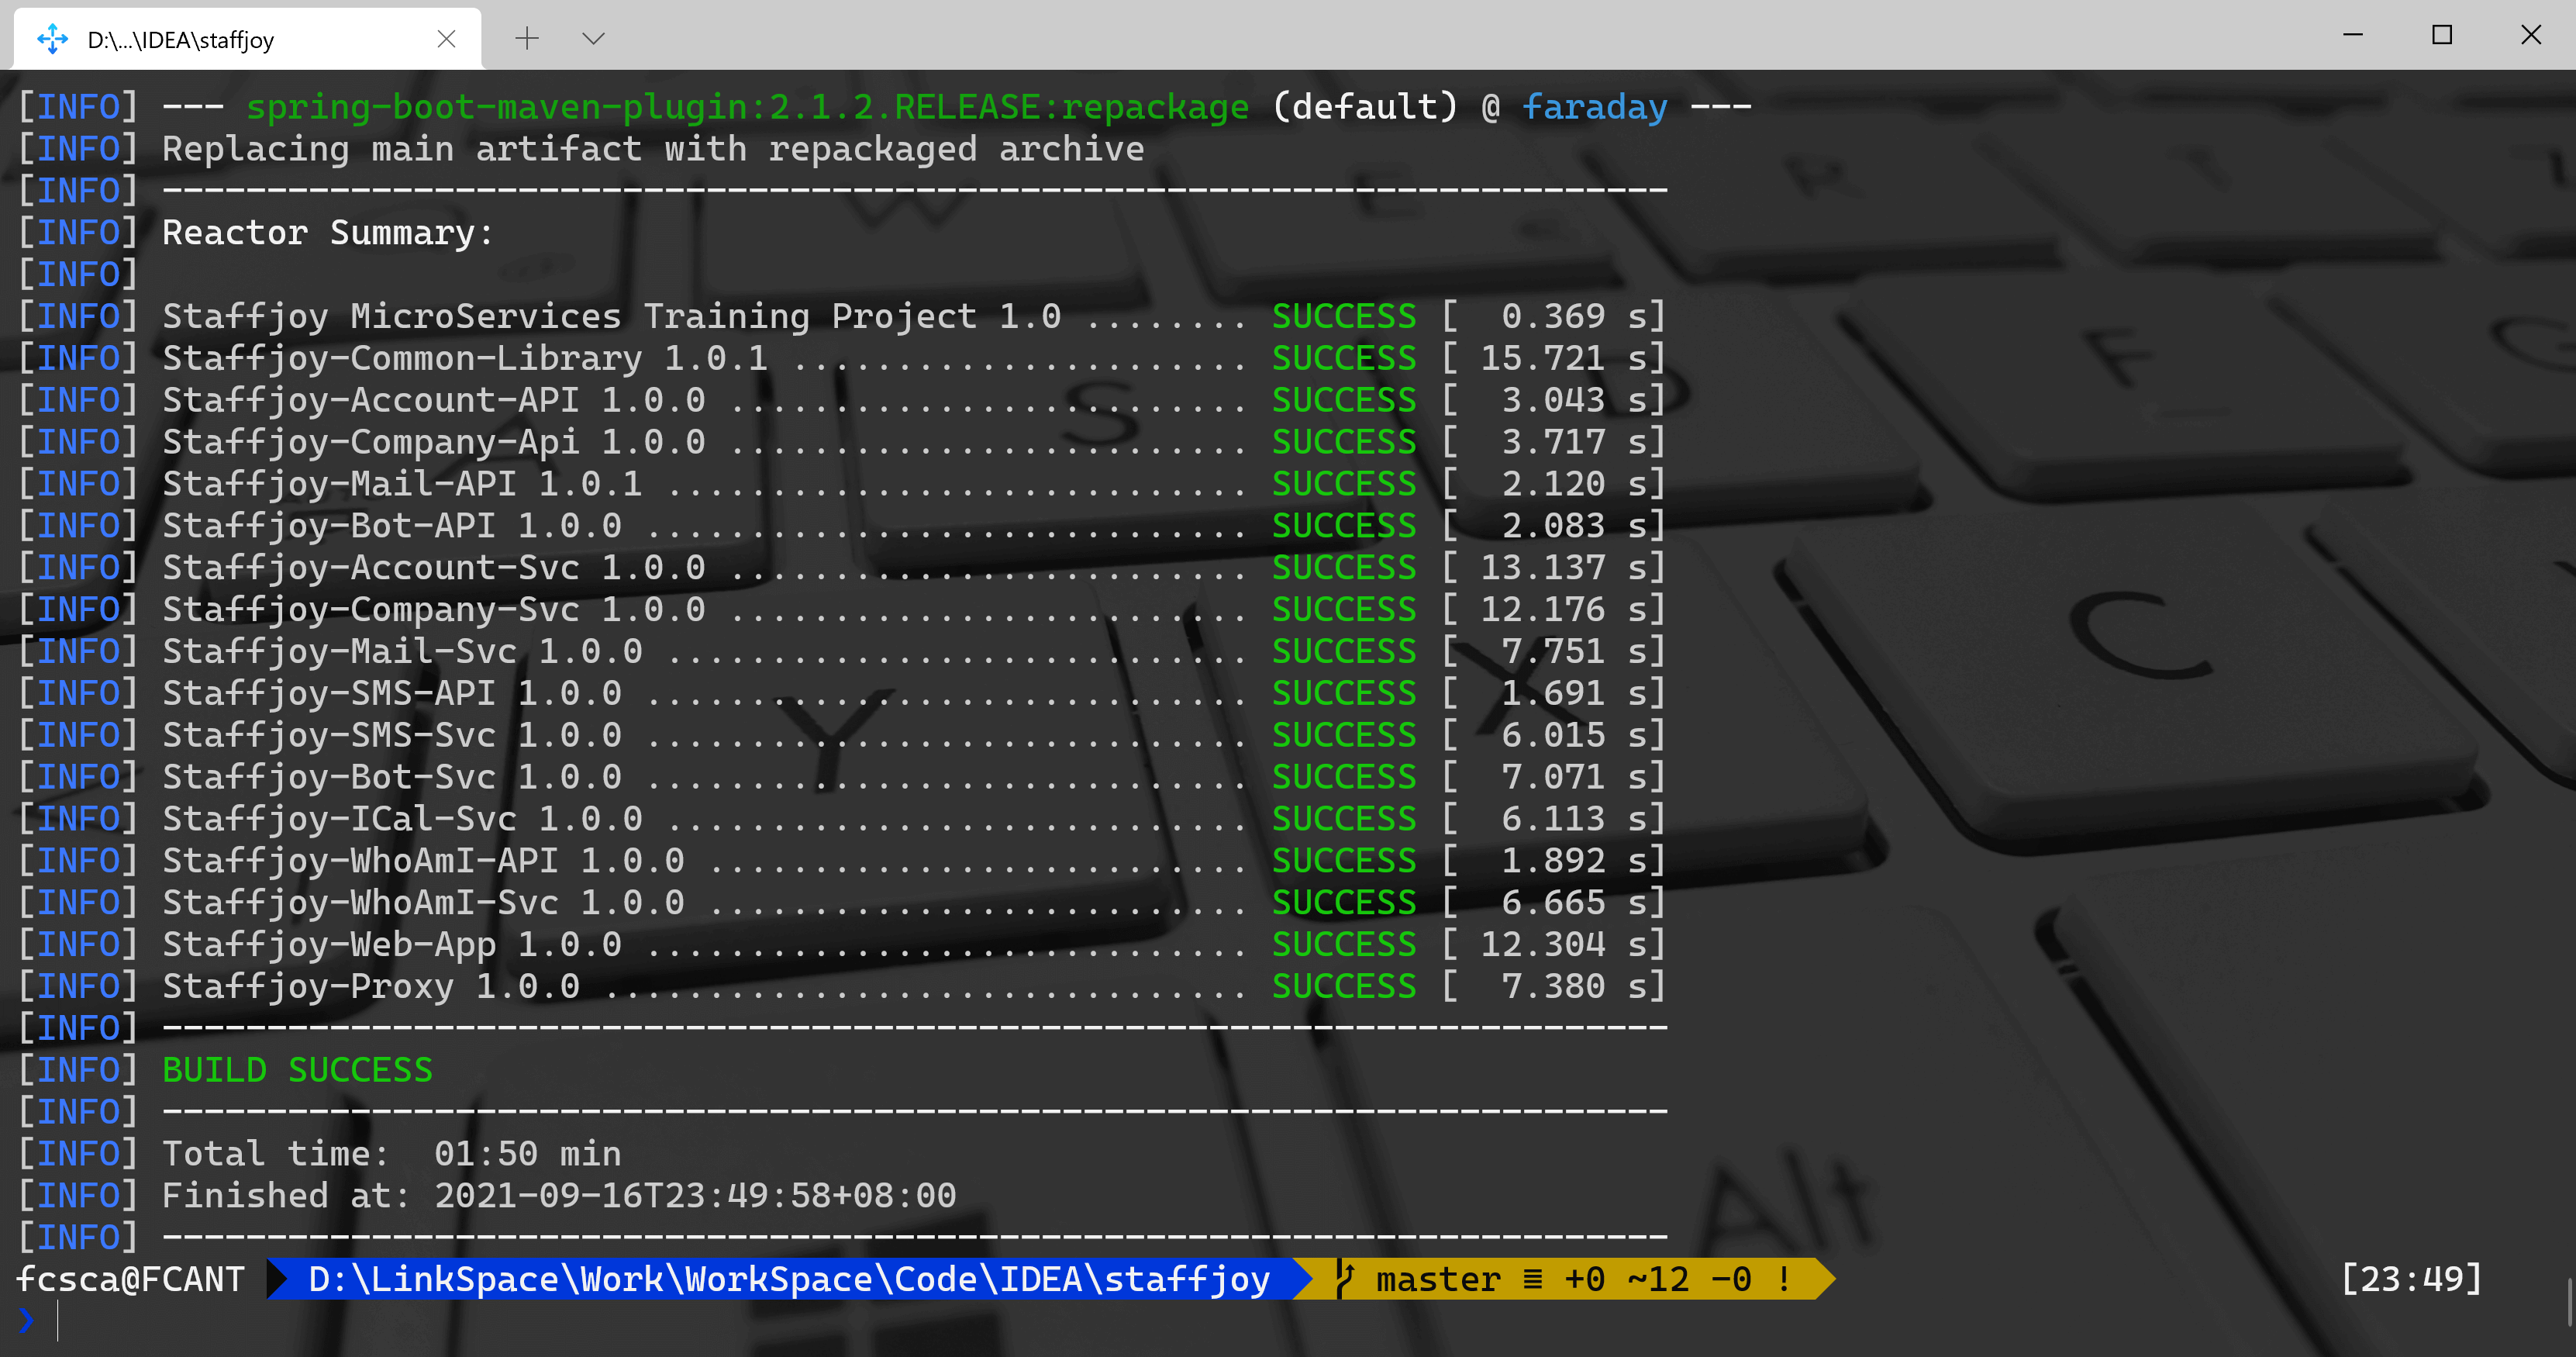The image size is (2576, 1357).
Task: Expand the new-tab profile dropdown chevron
Action: 593,39
